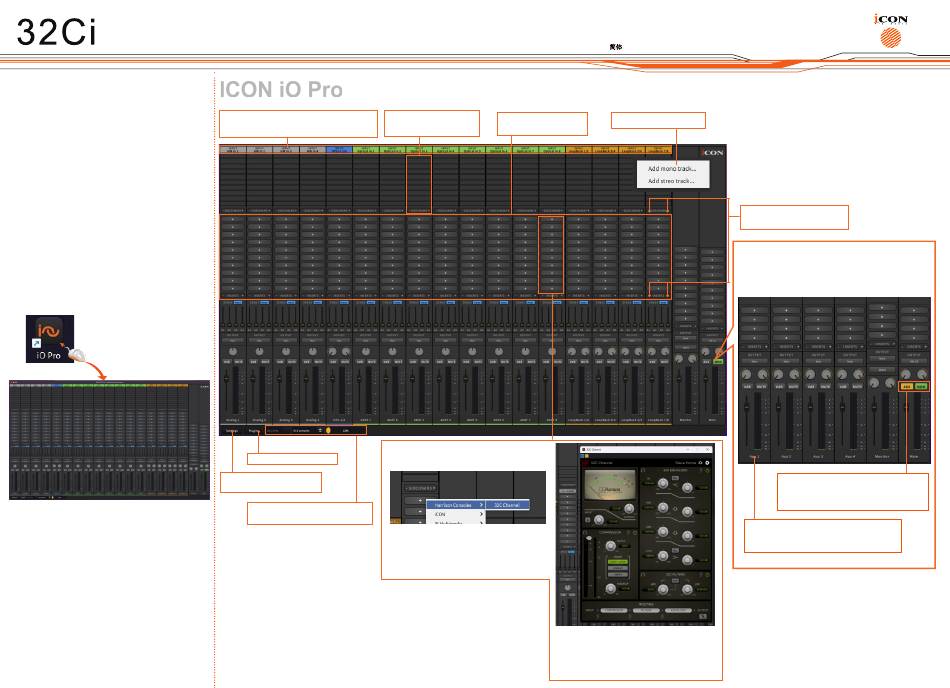Click the Settings button in the mixer footer
The width and height of the screenshot is (950, 688).
(x=232, y=431)
